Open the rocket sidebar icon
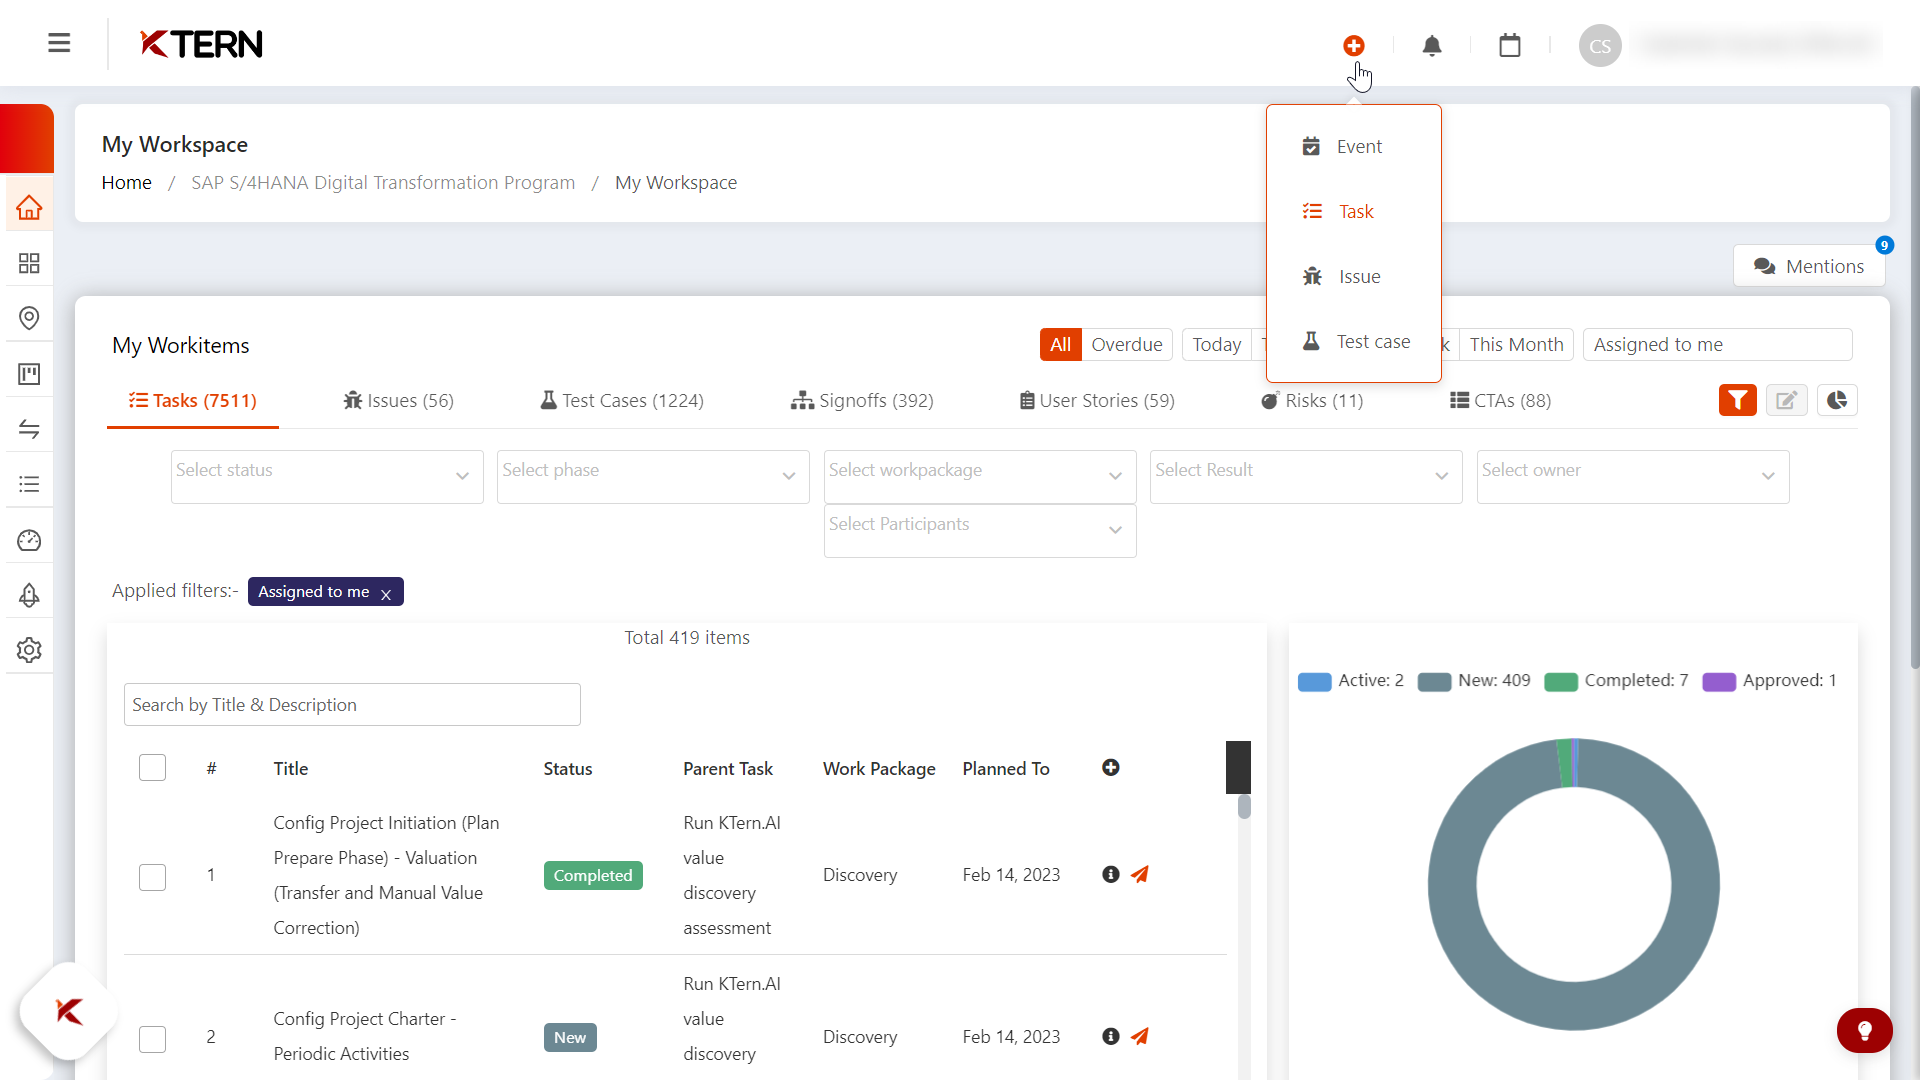The height and width of the screenshot is (1080, 1920). [29, 595]
